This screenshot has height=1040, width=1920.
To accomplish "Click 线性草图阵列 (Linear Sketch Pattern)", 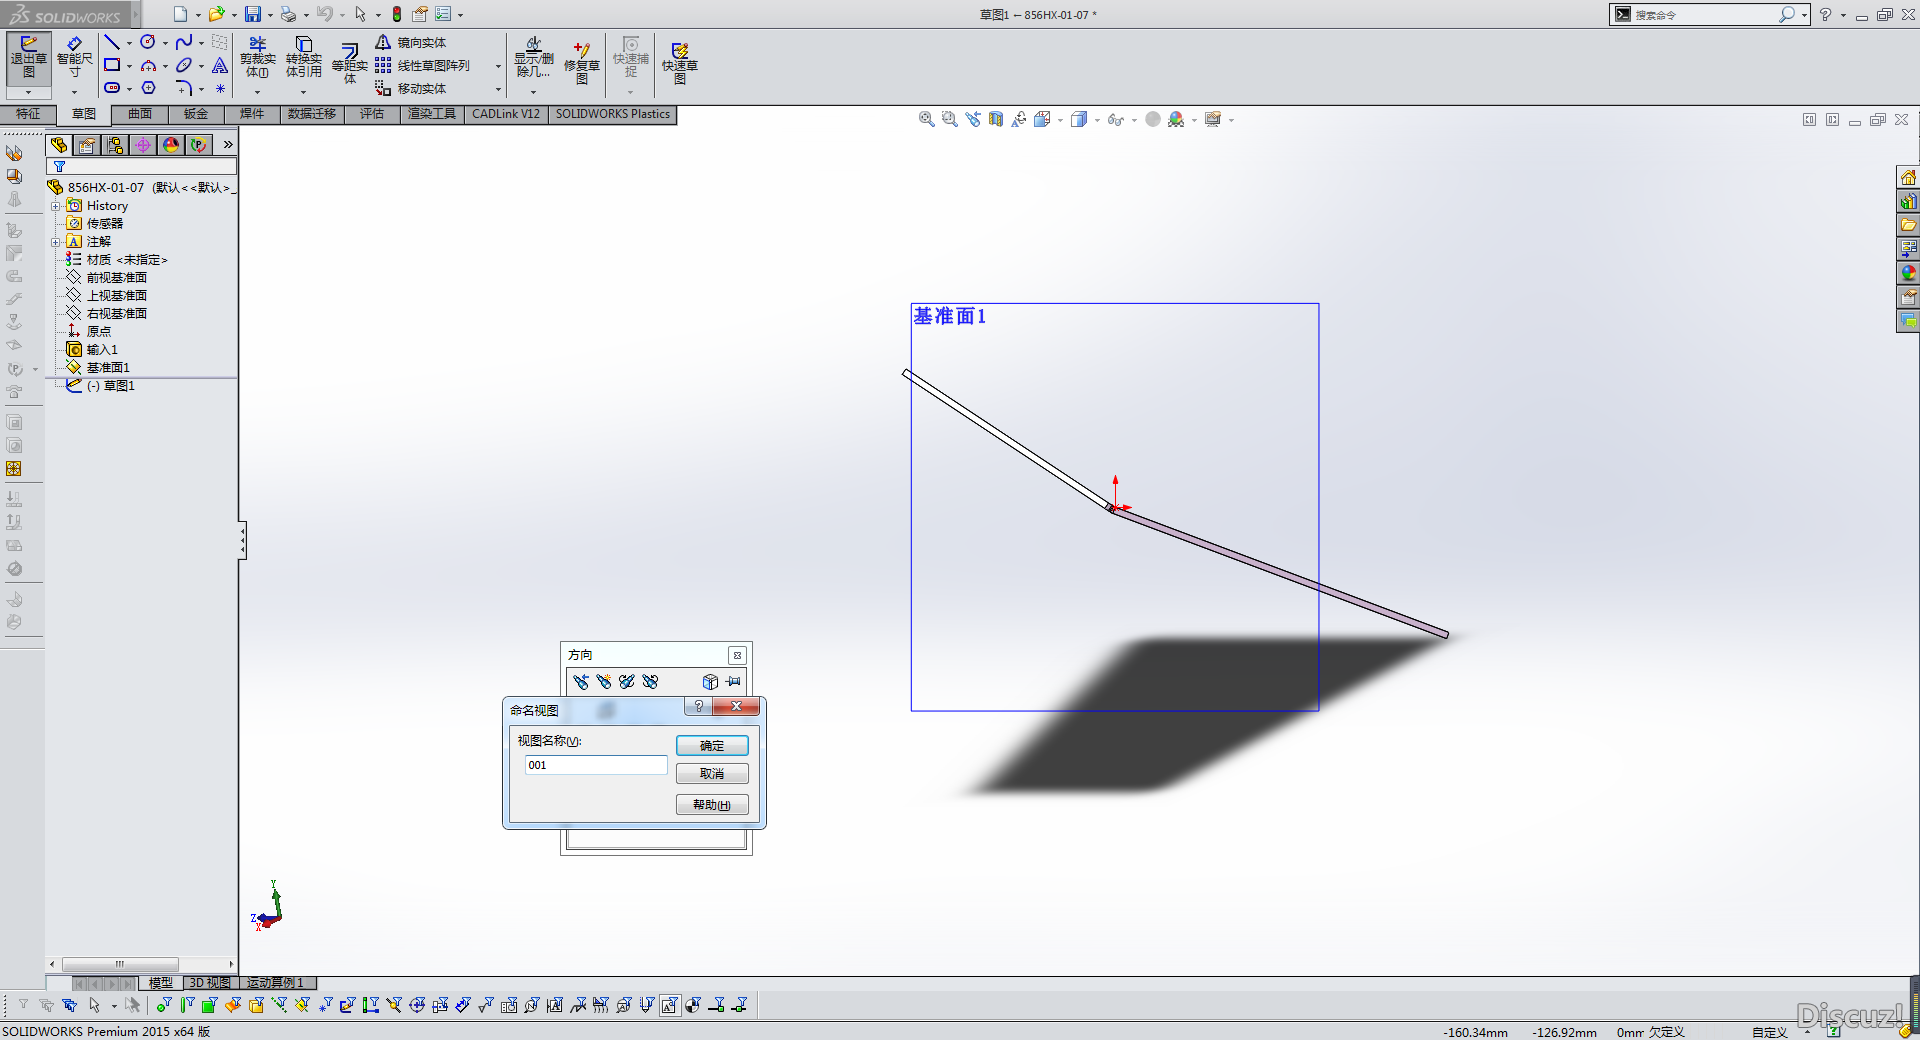I will (x=423, y=65).
